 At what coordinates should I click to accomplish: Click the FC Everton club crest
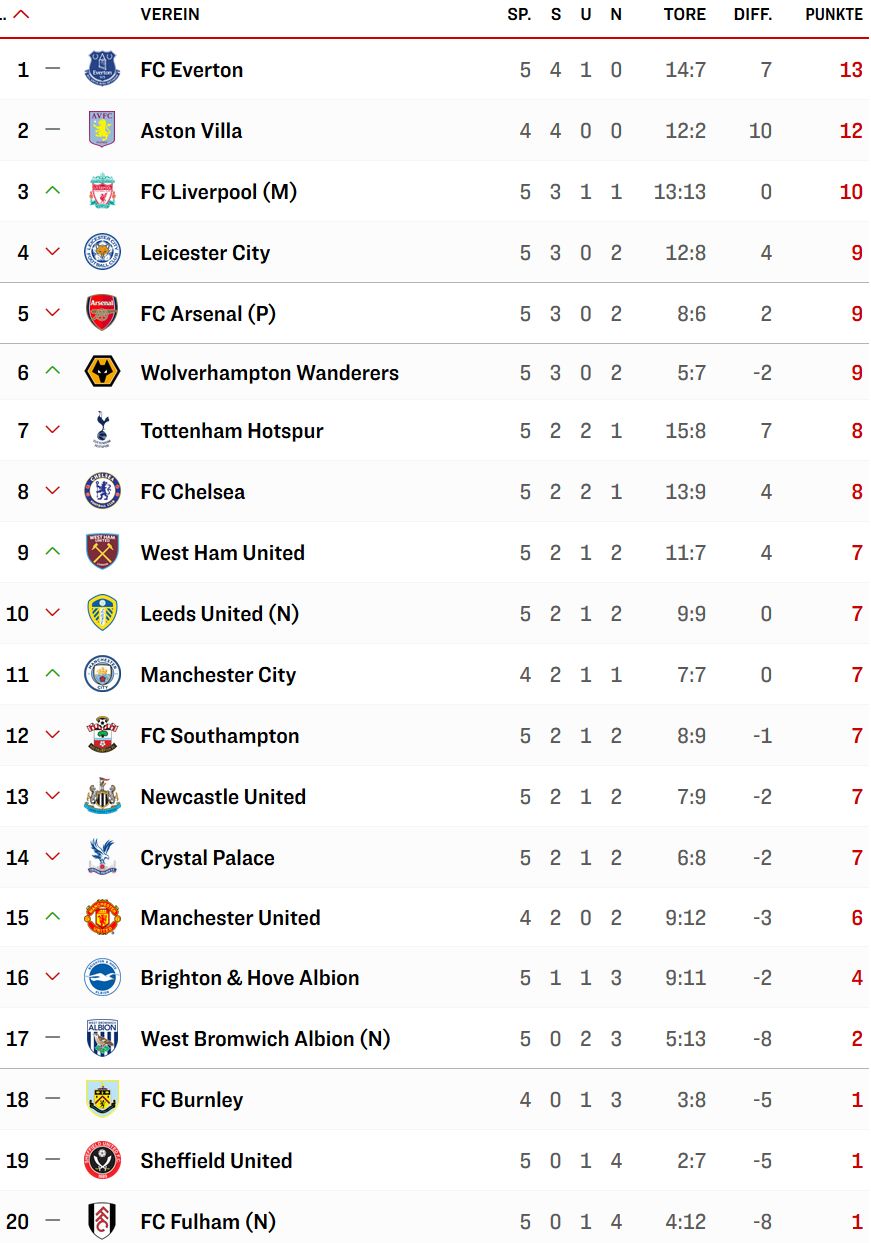pyautogui.click(x=102, y=69)
